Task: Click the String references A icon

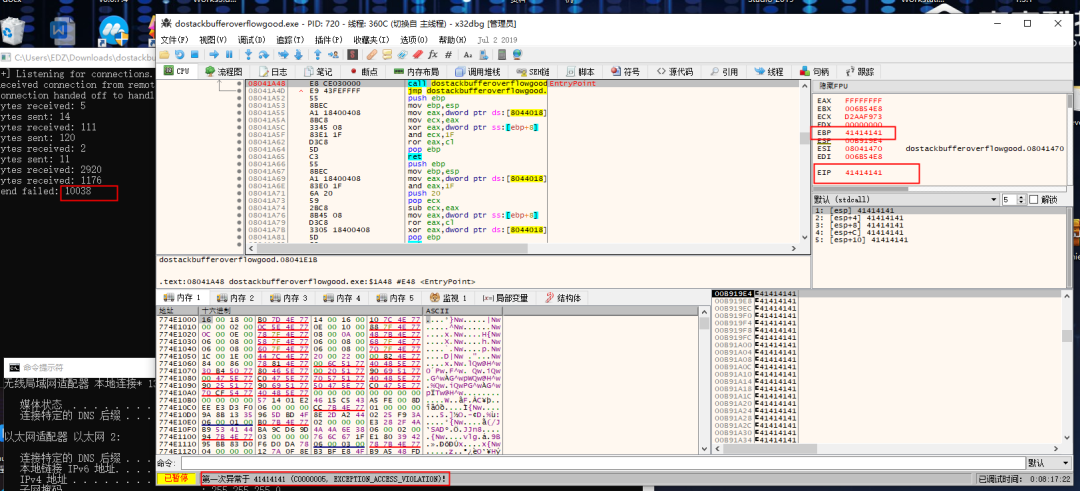Action: 468,54
